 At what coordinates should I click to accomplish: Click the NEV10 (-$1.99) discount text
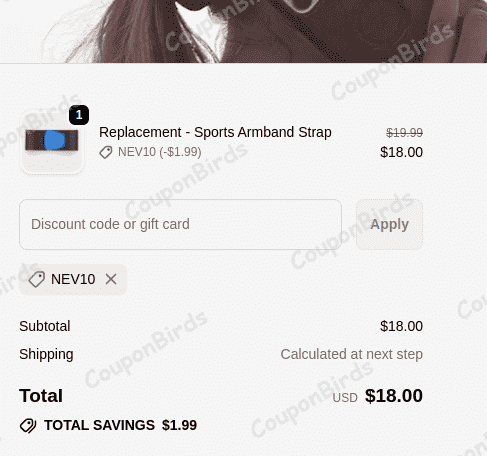(x=160, y=152)
